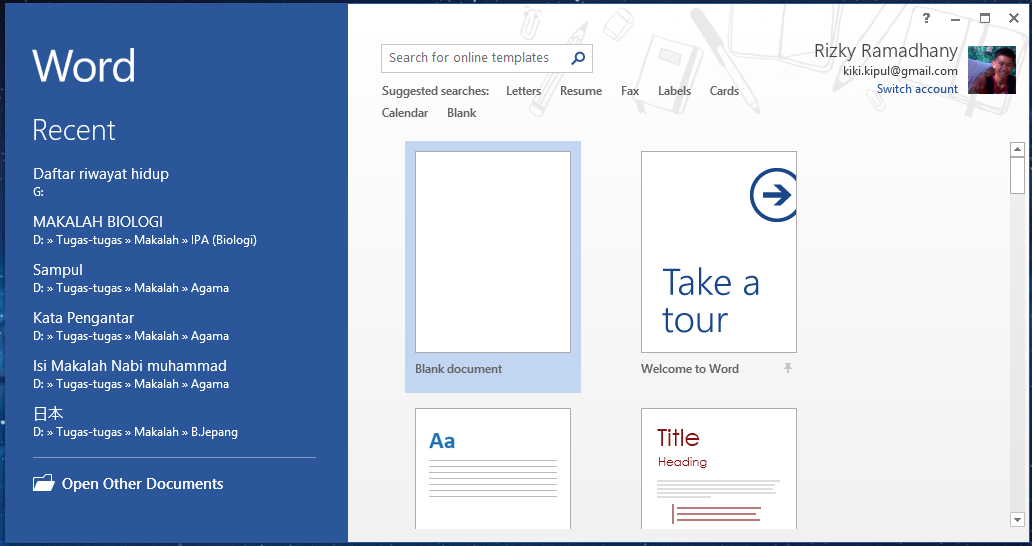The width and height of the screenshot is (1032, 546).
Task: Close the Word start window
Action: pyautogui.click(x=1014, y=18)
